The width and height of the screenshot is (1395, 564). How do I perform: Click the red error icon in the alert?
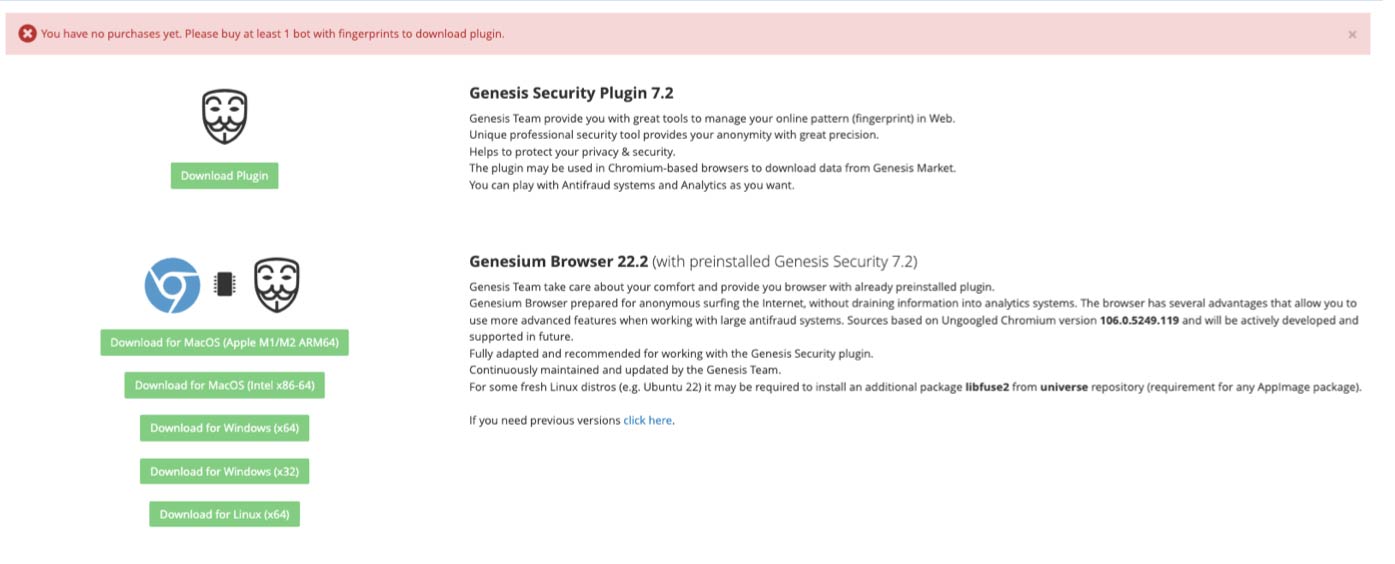tap(27, 34)
